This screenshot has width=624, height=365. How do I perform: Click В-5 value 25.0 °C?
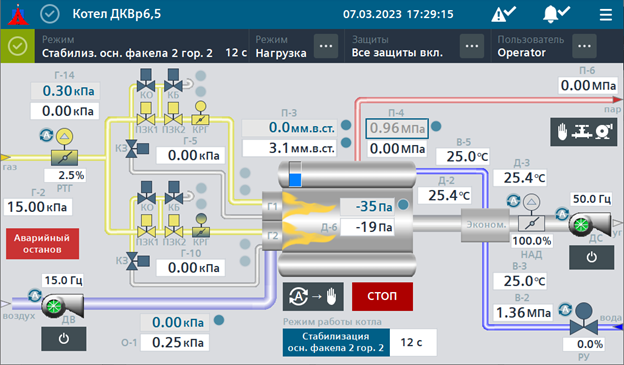(463, 156)
